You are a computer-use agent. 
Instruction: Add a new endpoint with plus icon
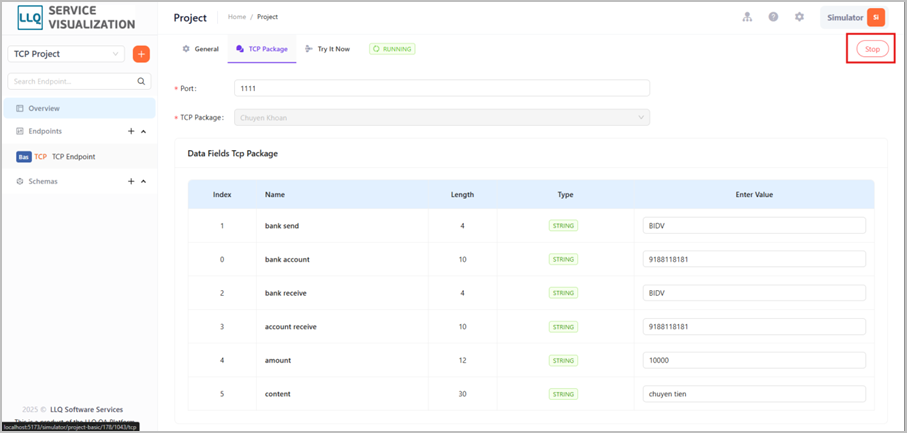pos(131,131)
